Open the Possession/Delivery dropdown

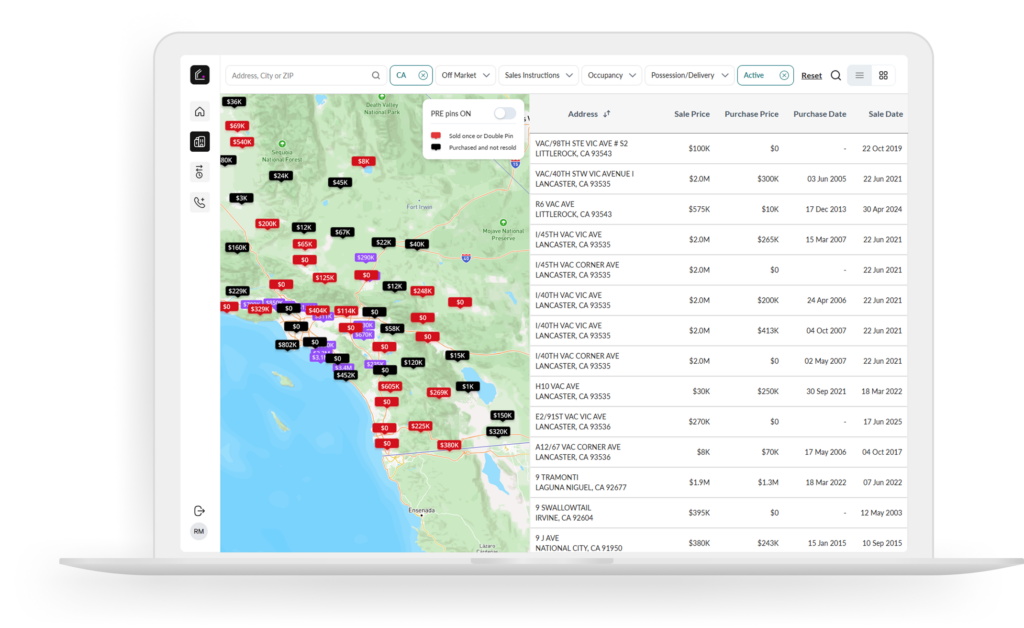pyautogui.click(x=689, y=76)
